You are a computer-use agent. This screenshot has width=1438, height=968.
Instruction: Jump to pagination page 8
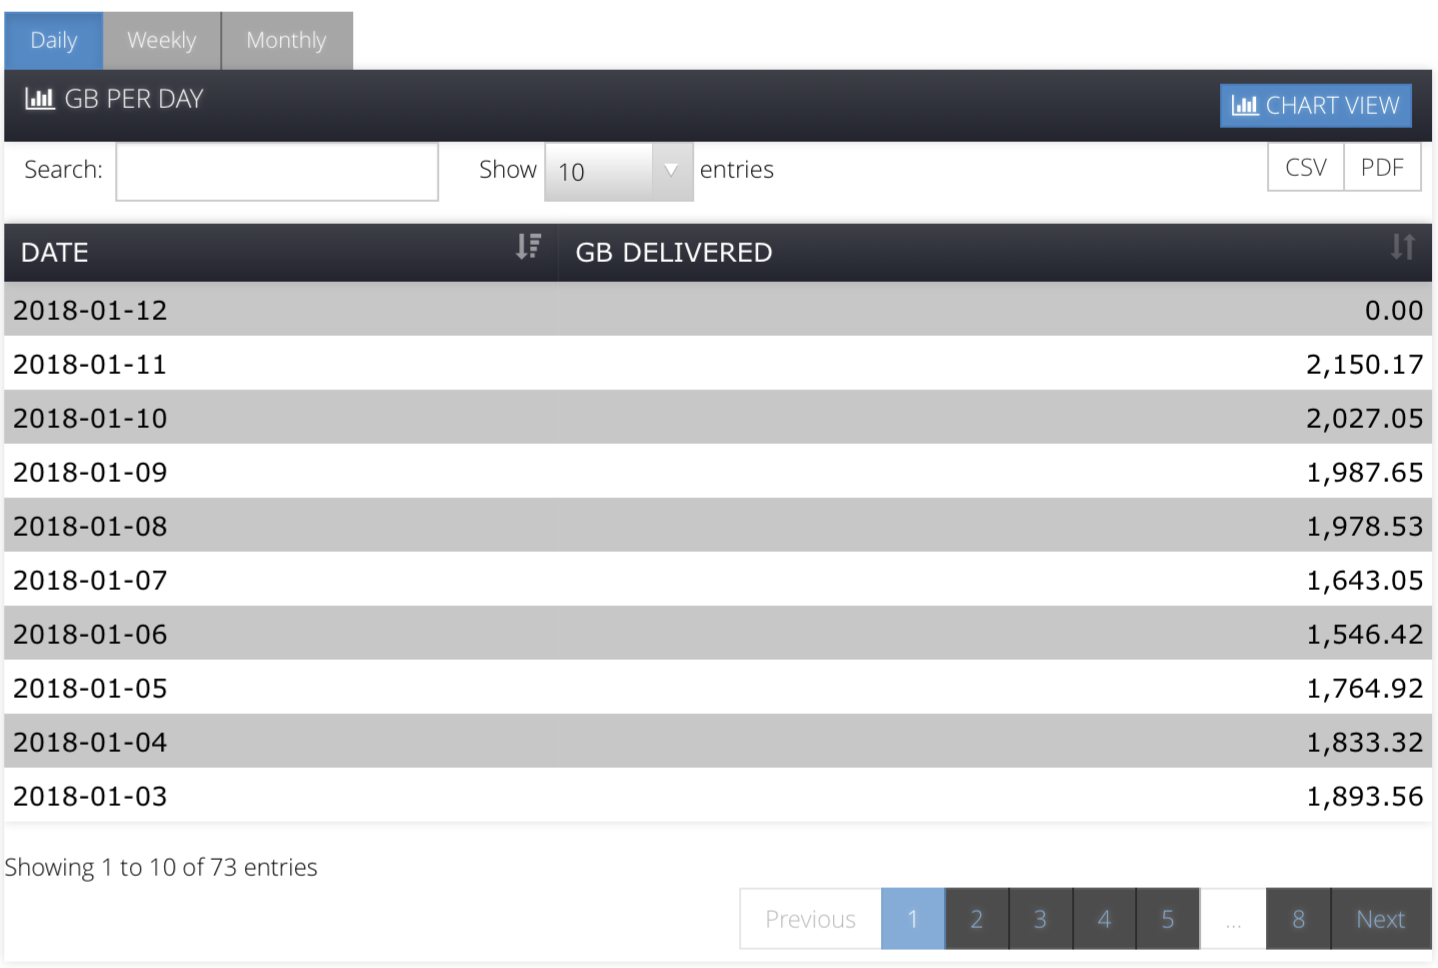click(1298, 919)
